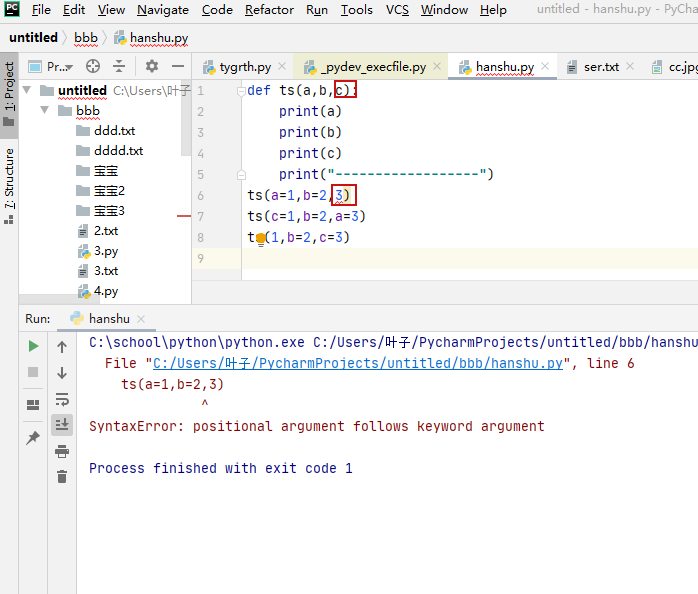Screen dimensions: 698x594
Task: Toggle the Structure tool window
Action: point(9,186)
